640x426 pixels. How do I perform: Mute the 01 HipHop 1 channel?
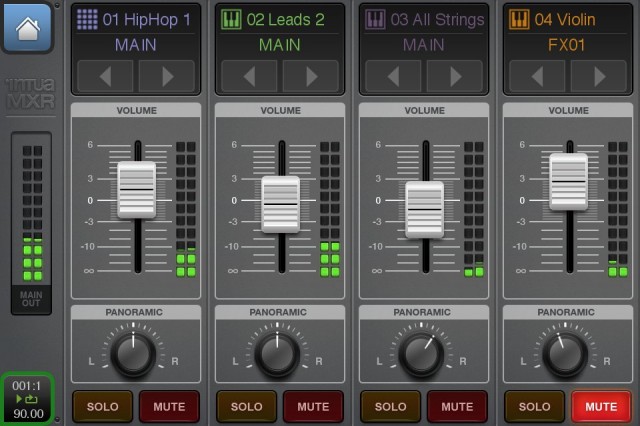[x=169, y=407]
